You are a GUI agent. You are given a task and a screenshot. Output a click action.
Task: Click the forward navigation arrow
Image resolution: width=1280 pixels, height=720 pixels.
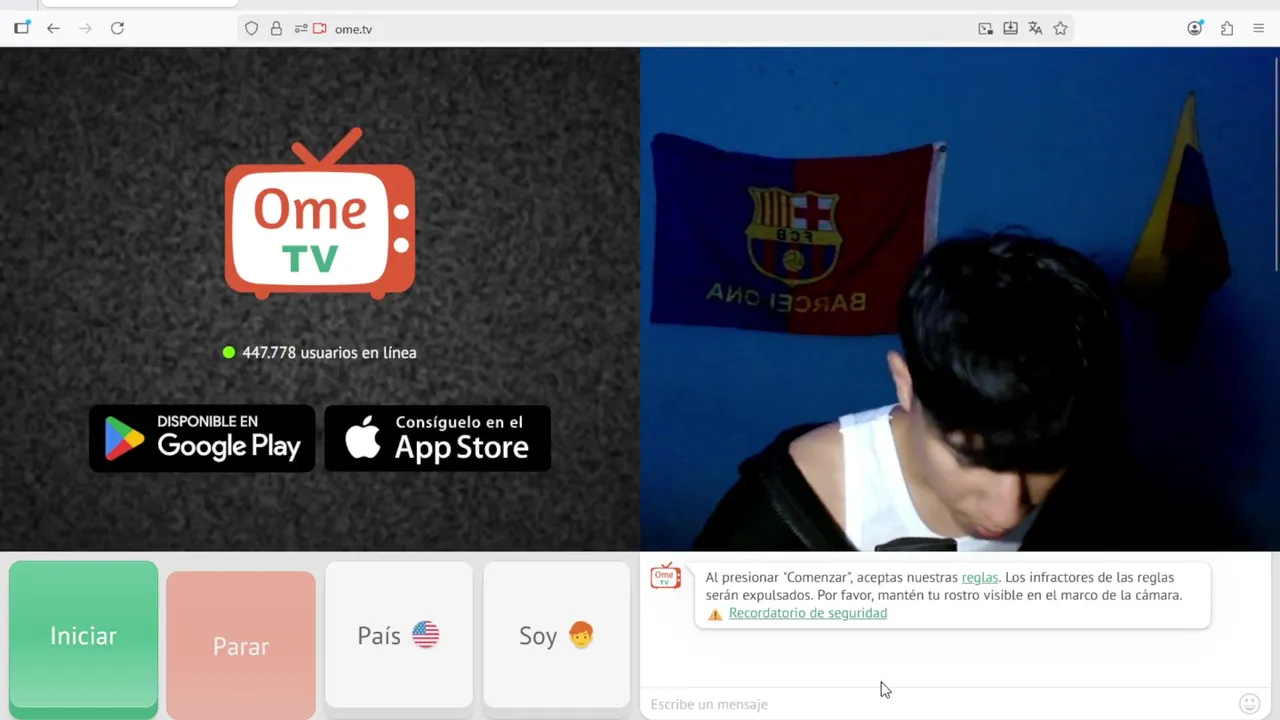point(85,28)
